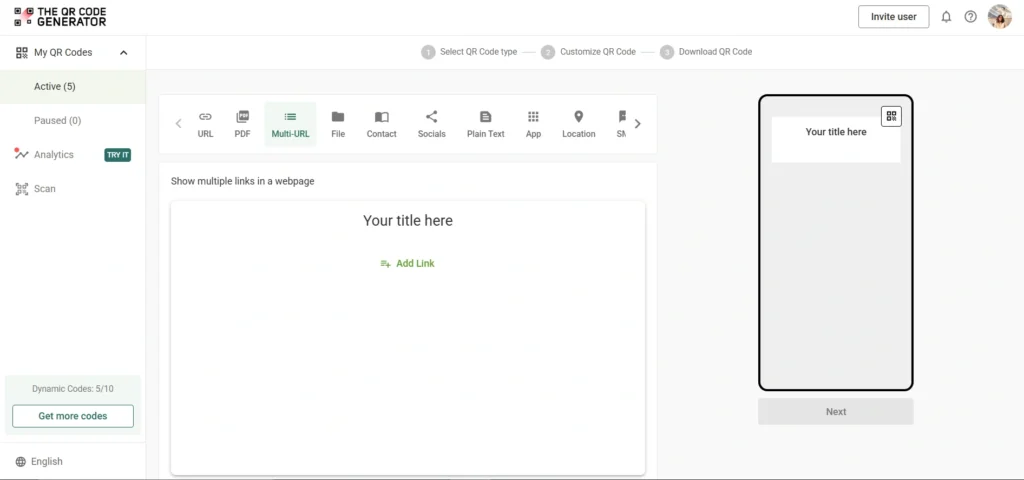Open the help question mark icon
Image resolution: width=1024 pixels, height=480 pixels.
(970, 17)
